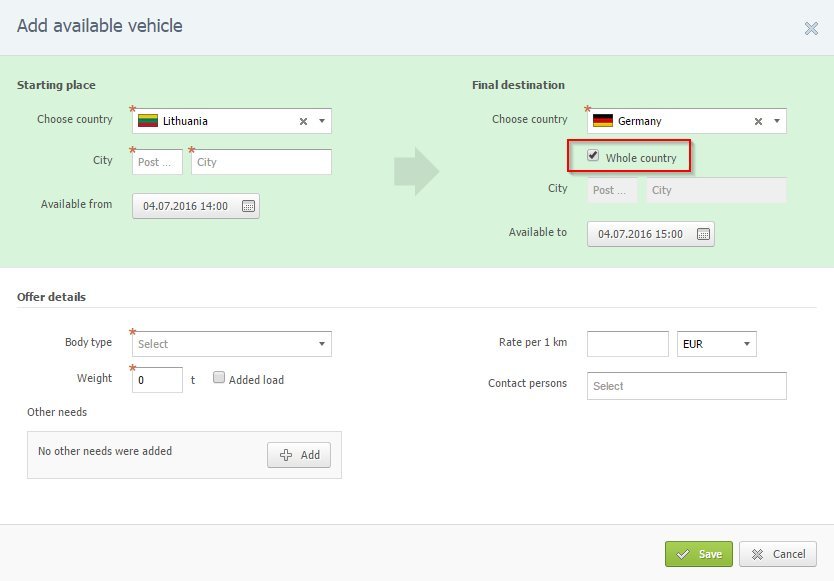The image size is (834, 581).
Task: Focus the starting place City text field
Action: [261, 162]
